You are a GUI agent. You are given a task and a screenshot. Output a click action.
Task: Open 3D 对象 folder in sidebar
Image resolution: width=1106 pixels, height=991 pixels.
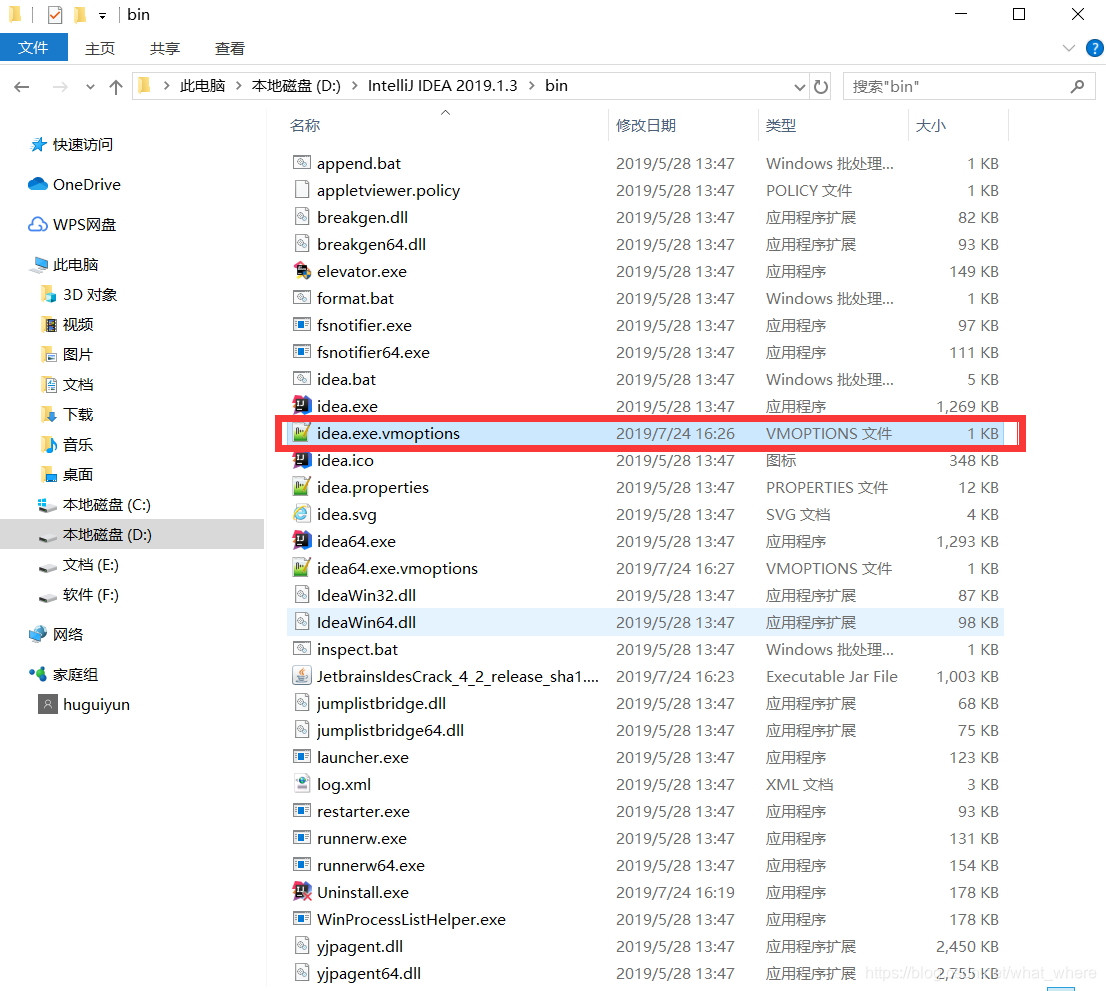(90, 295)
